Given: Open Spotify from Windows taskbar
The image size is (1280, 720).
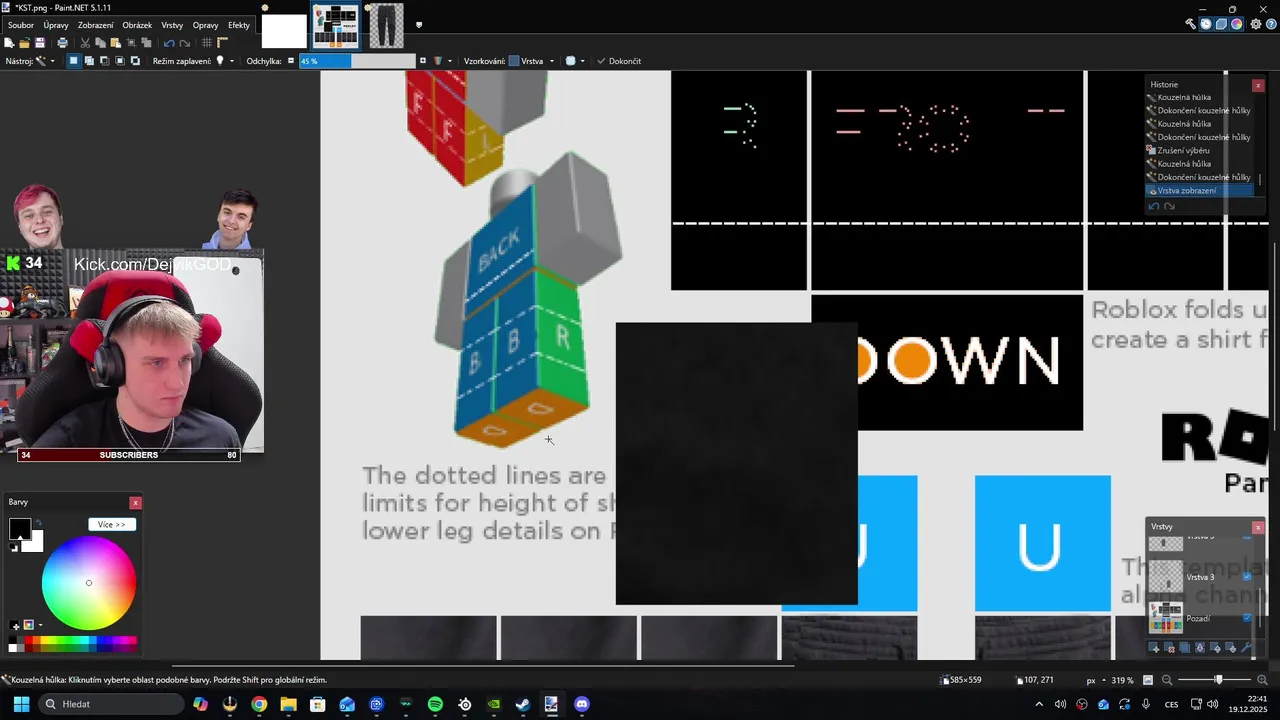Looking at the screenshot, I should (x=435, y=704).
